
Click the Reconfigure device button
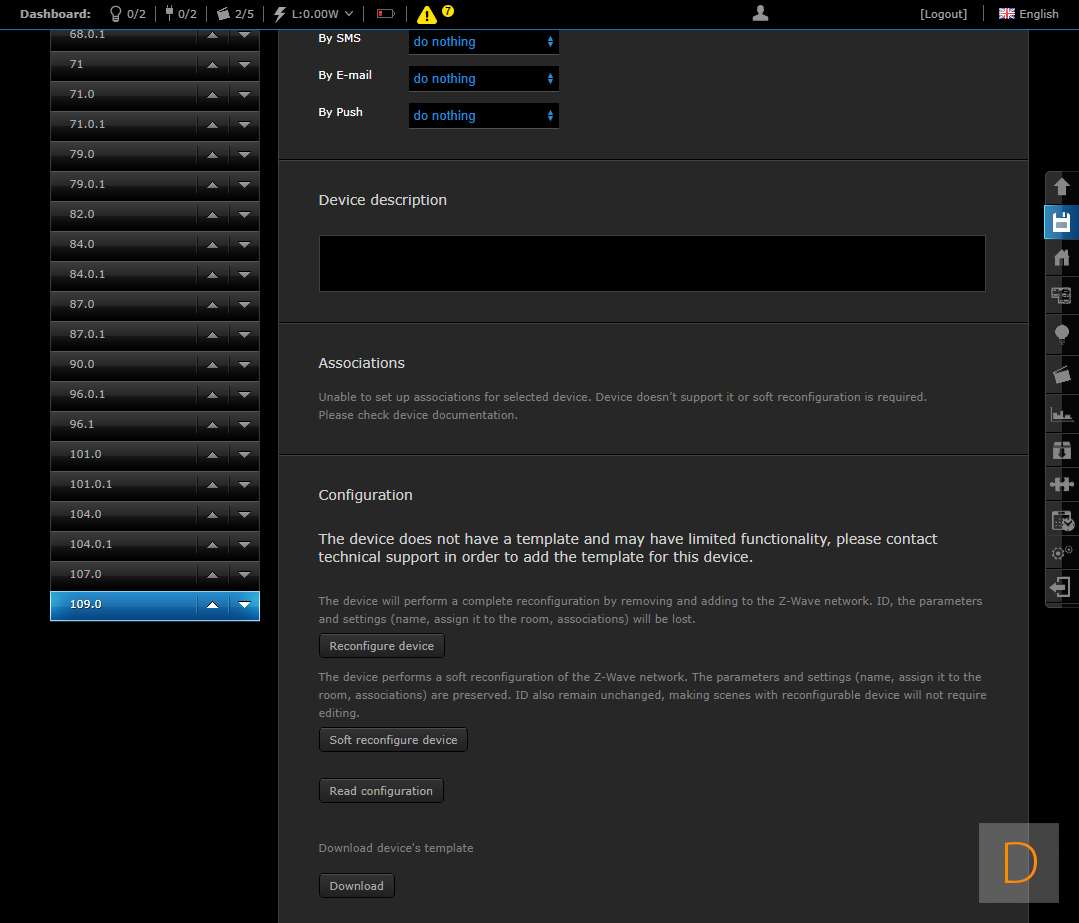(381, 646)
